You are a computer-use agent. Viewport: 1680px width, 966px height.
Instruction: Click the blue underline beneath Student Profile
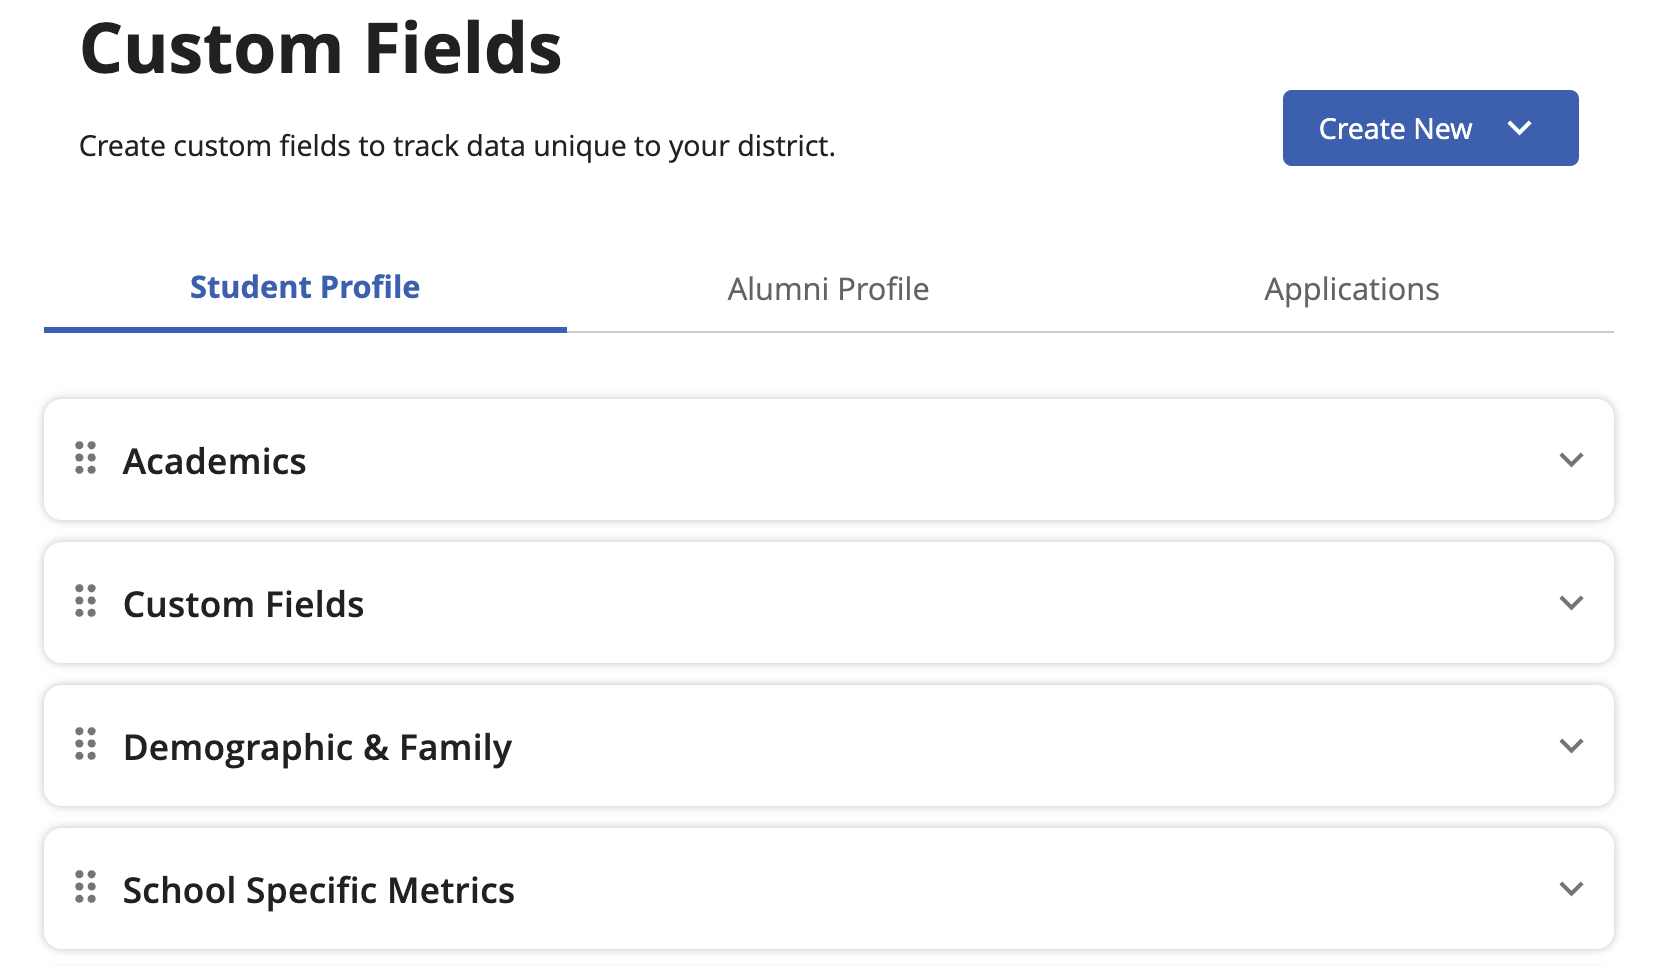click(x=305, y=329)
